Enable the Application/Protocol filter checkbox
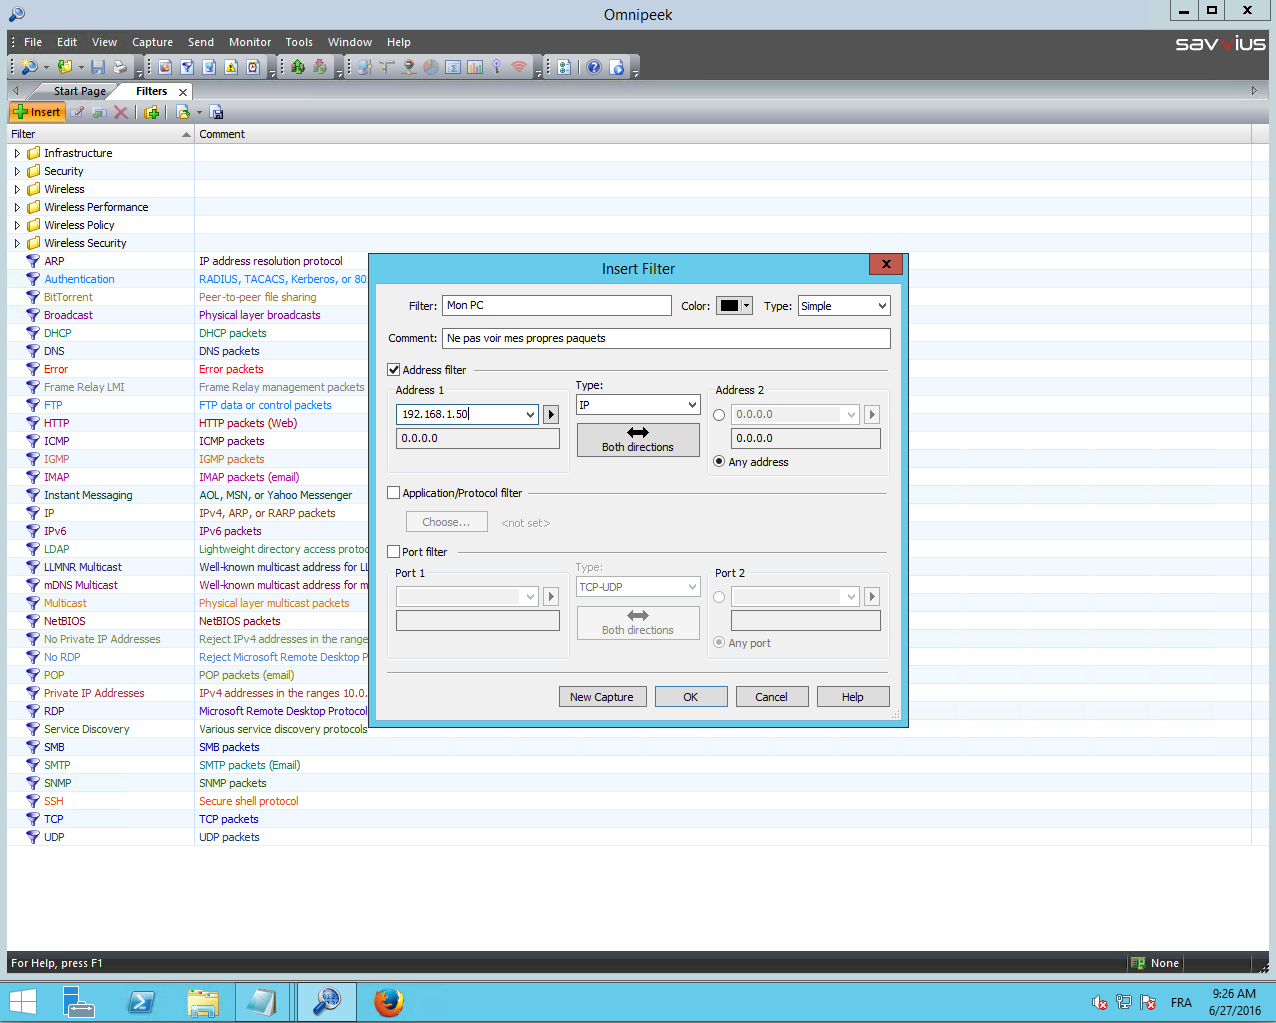This screenshot has height=1023, width=1276. click(394, 493)
